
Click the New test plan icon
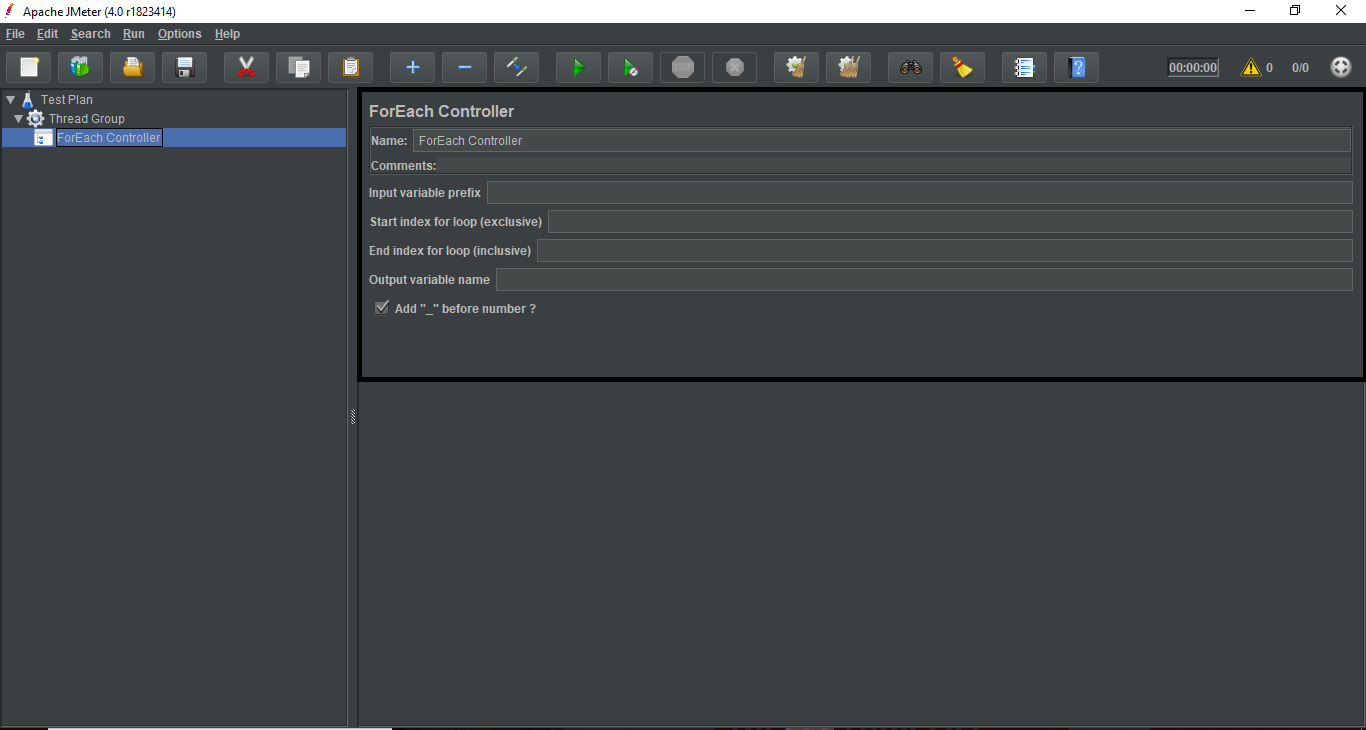[x=29, y=68]
